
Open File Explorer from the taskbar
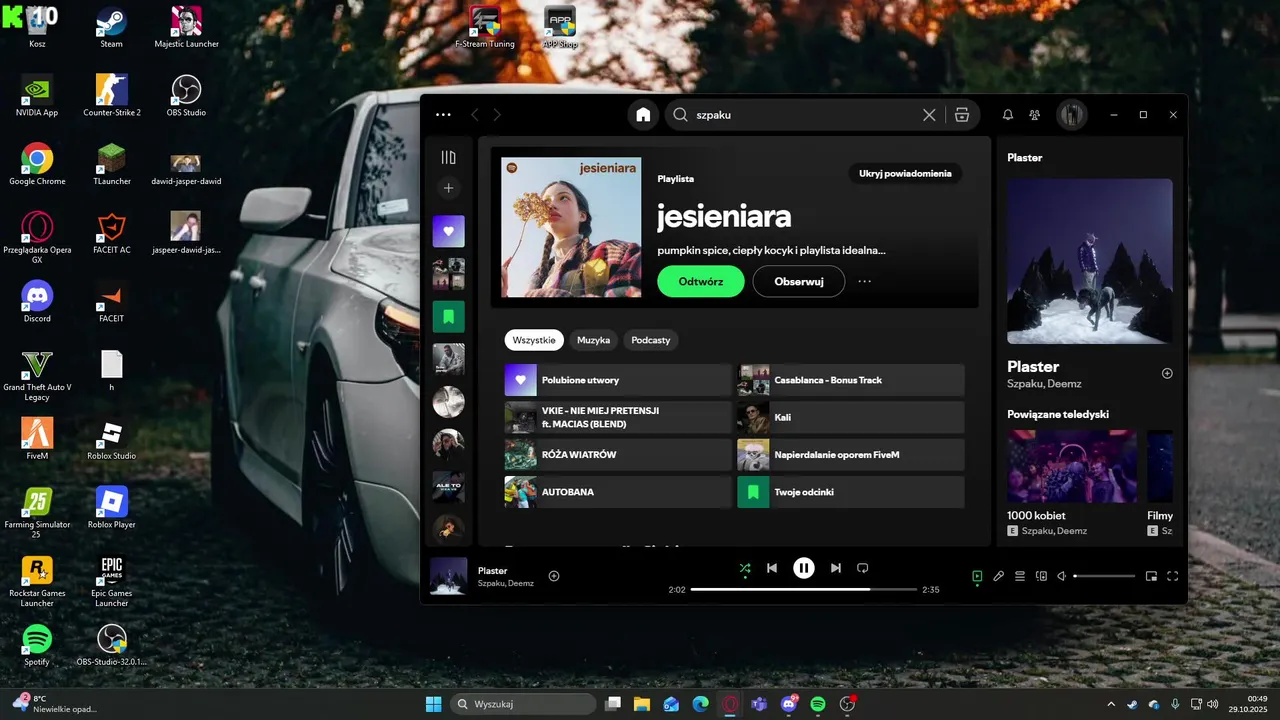pyautogui.click(x=641, y=704)
